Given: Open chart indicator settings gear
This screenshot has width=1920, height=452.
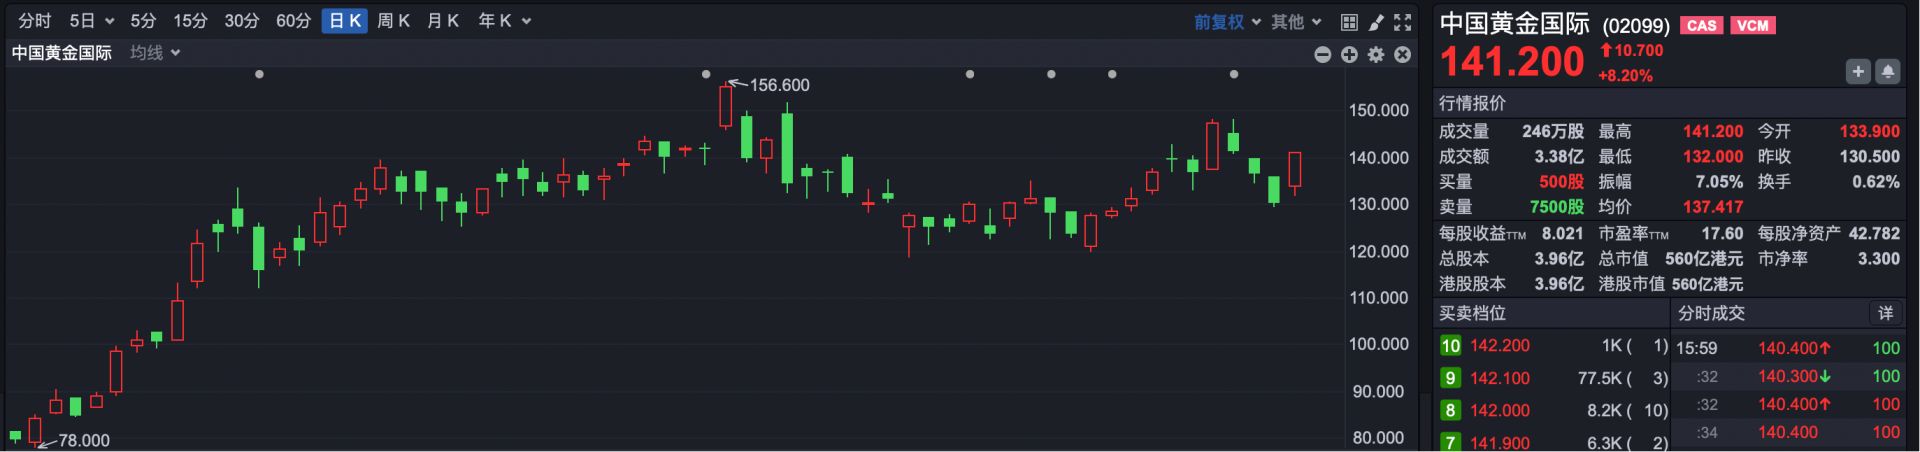Looking at the screenshot, I should click(x=1376, y=55).
